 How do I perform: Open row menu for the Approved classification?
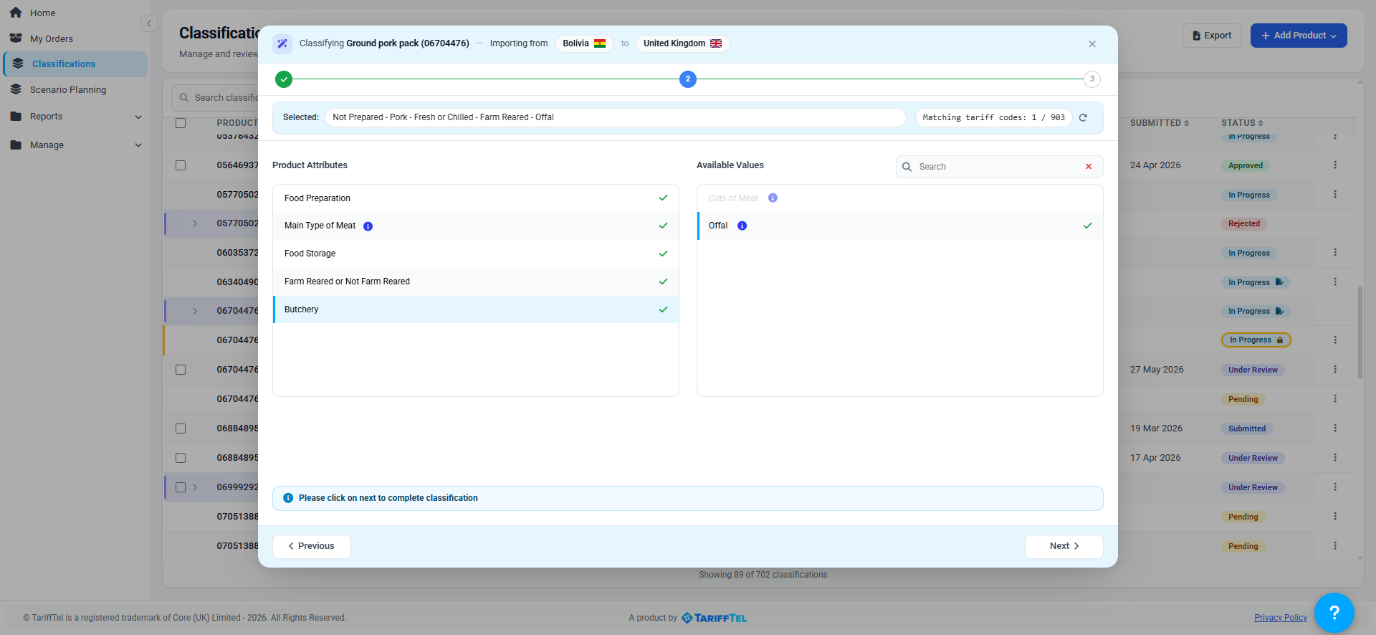point(1334,166)
